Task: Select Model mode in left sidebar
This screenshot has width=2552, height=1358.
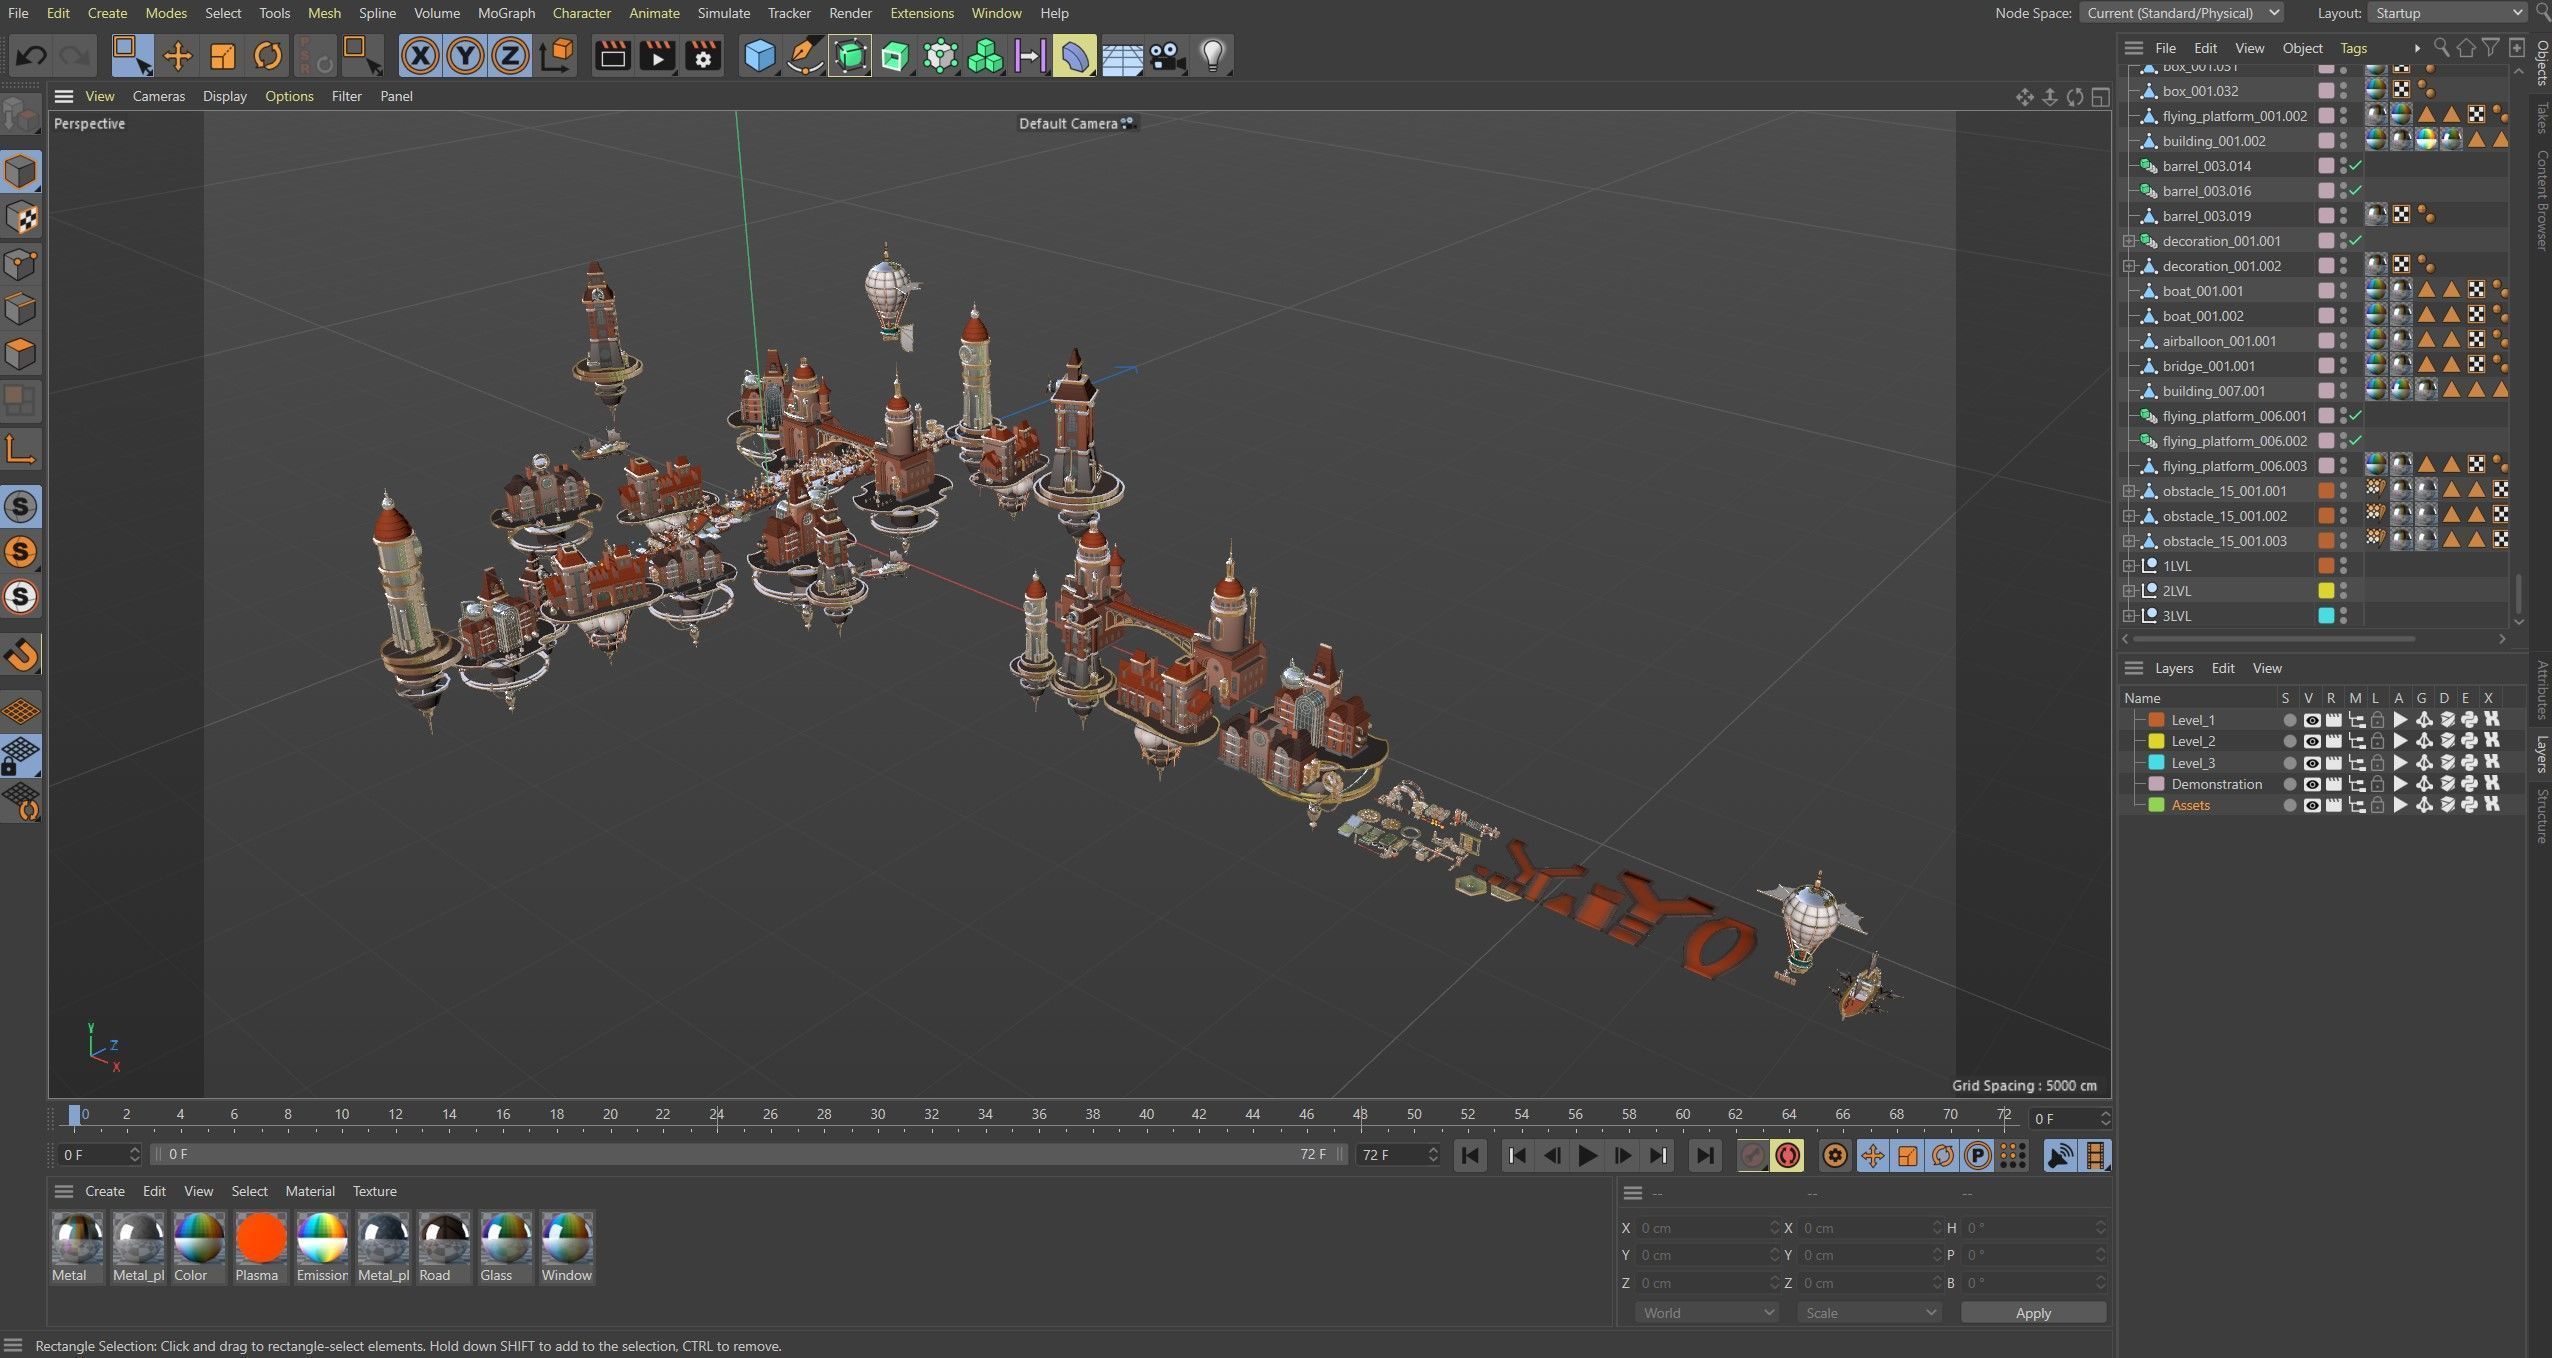Action: pos(21,172)
